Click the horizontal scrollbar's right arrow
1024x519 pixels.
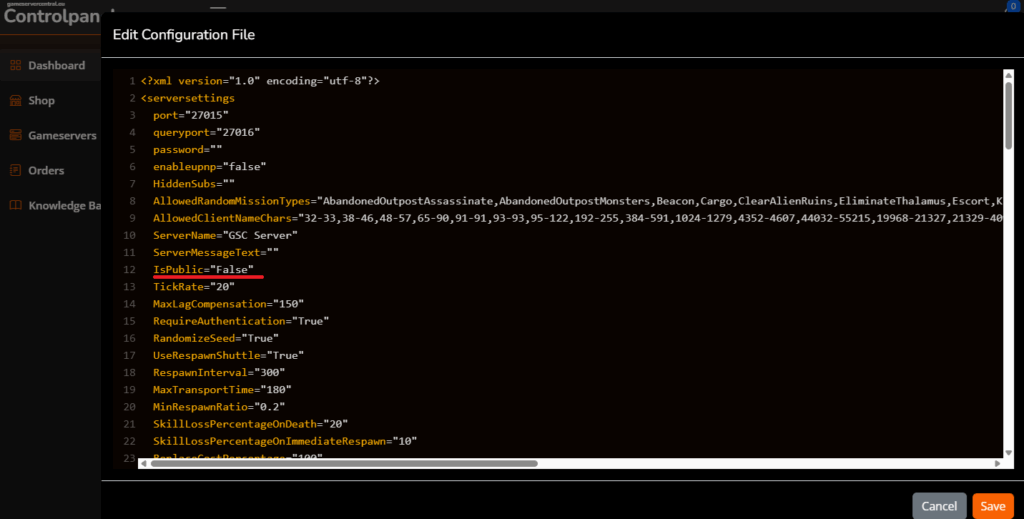996,463
